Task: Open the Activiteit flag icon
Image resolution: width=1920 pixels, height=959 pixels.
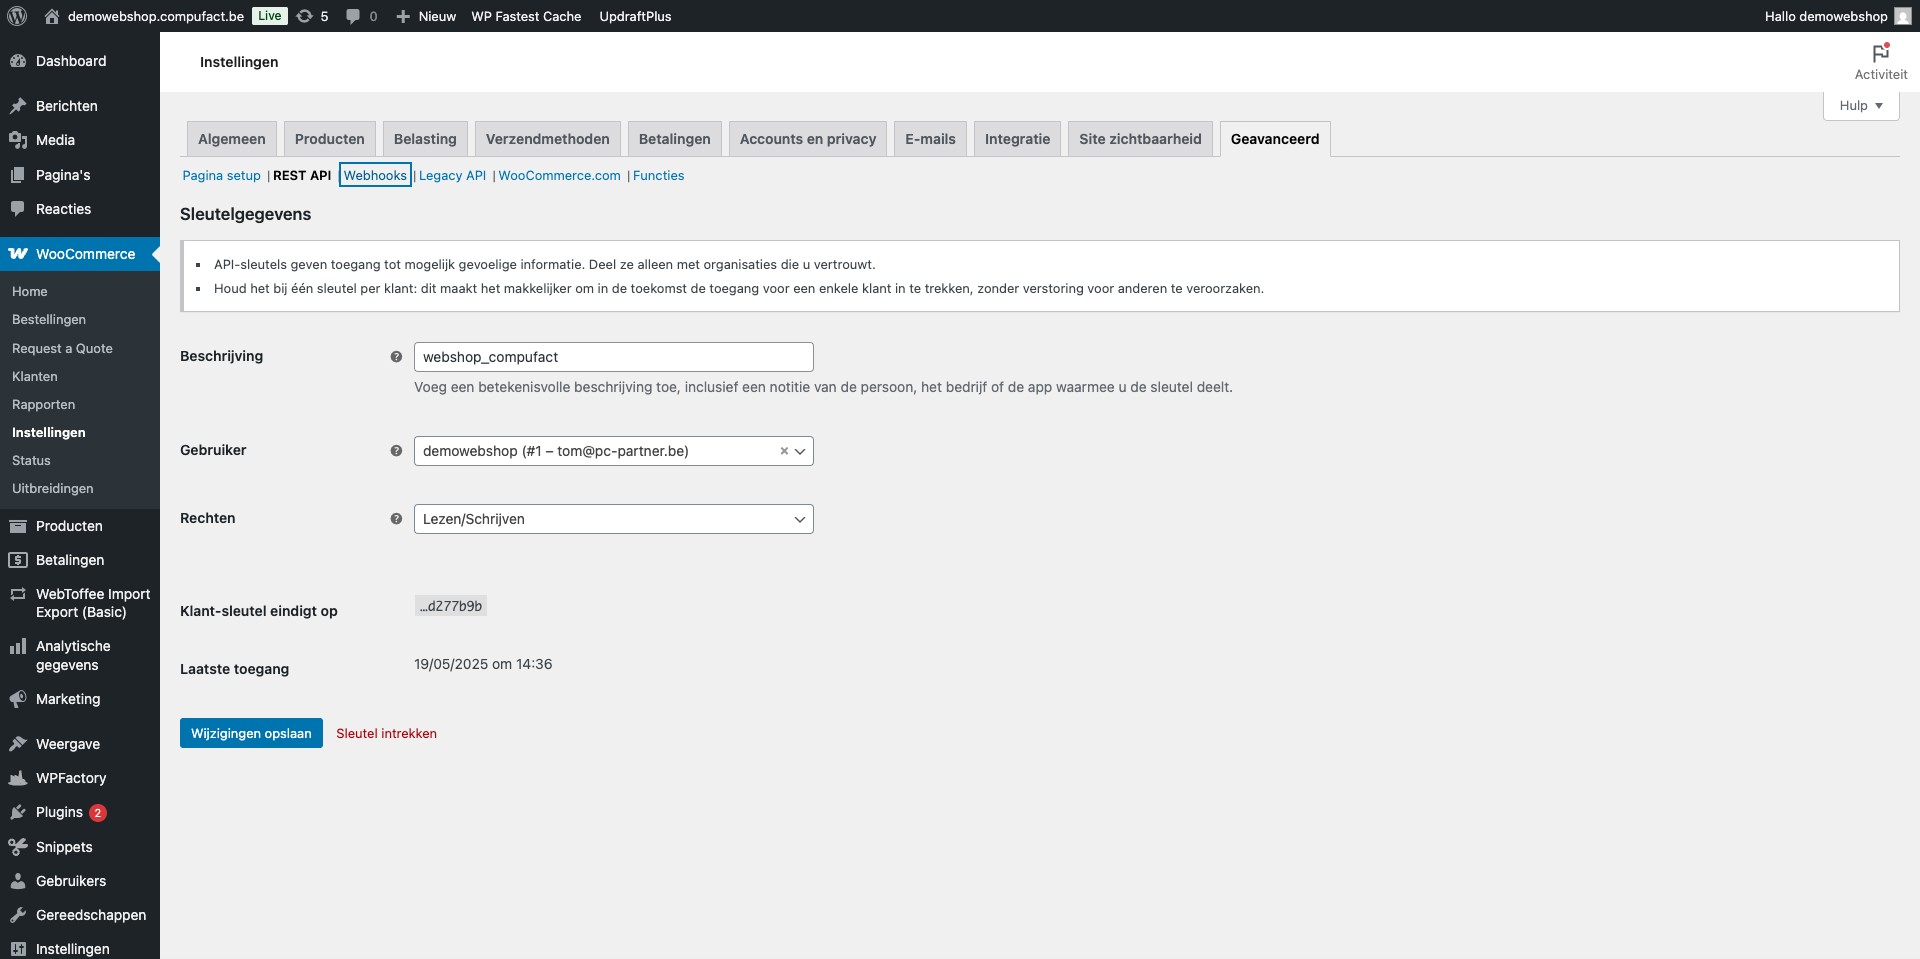Action: pyautogui.click(x=1881, y=53)
